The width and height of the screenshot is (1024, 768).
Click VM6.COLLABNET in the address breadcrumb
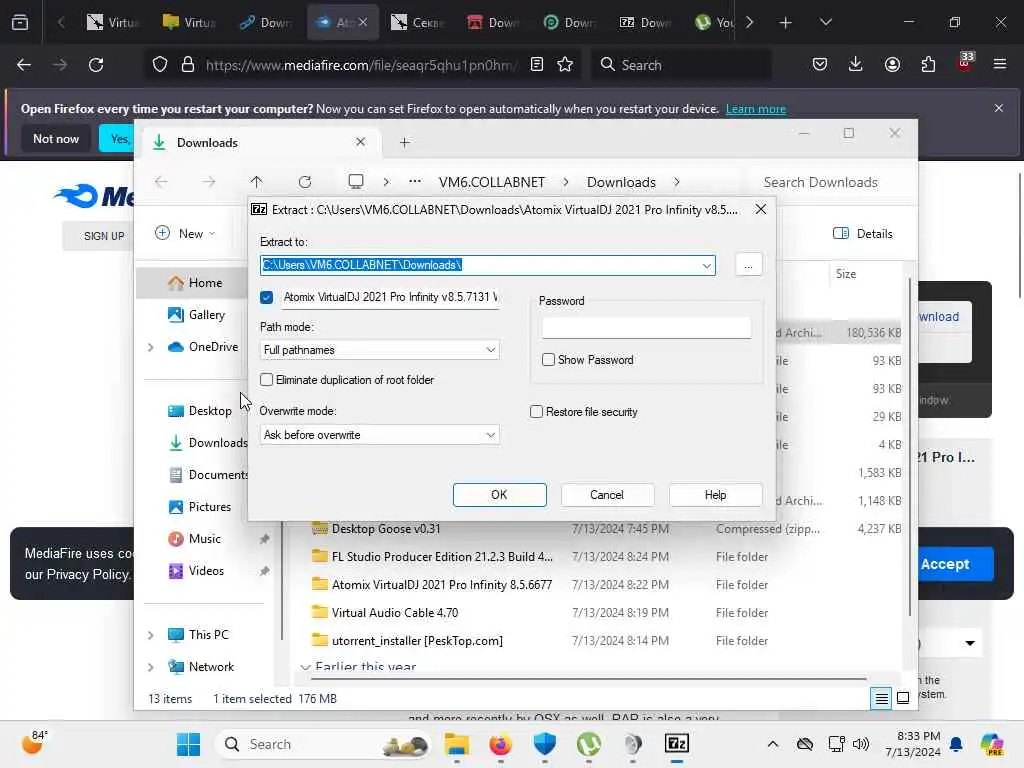coord(492,182)
